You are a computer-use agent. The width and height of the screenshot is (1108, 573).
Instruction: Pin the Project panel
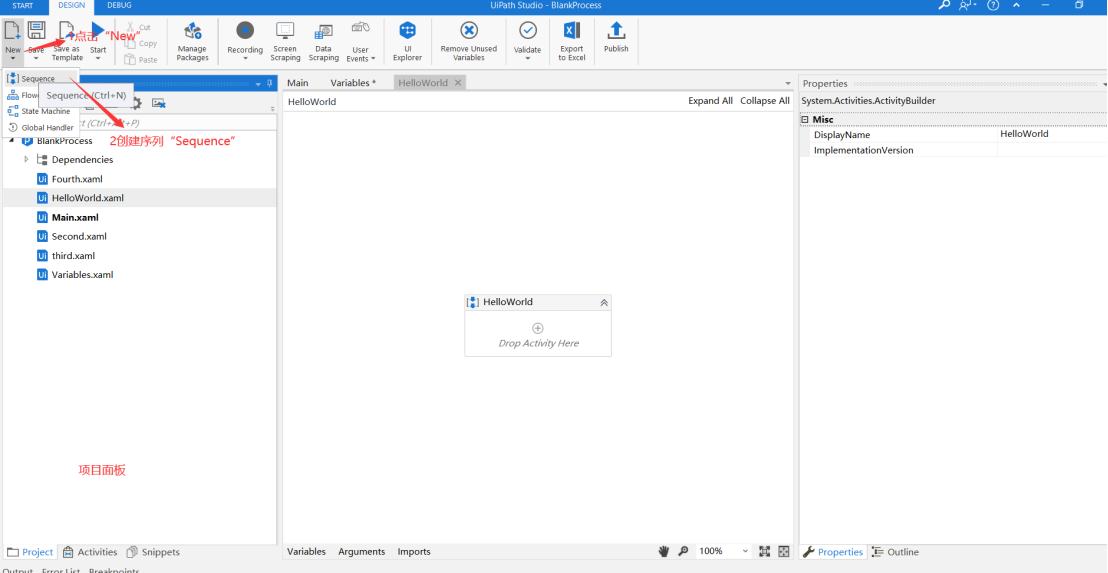coord(269,83)
